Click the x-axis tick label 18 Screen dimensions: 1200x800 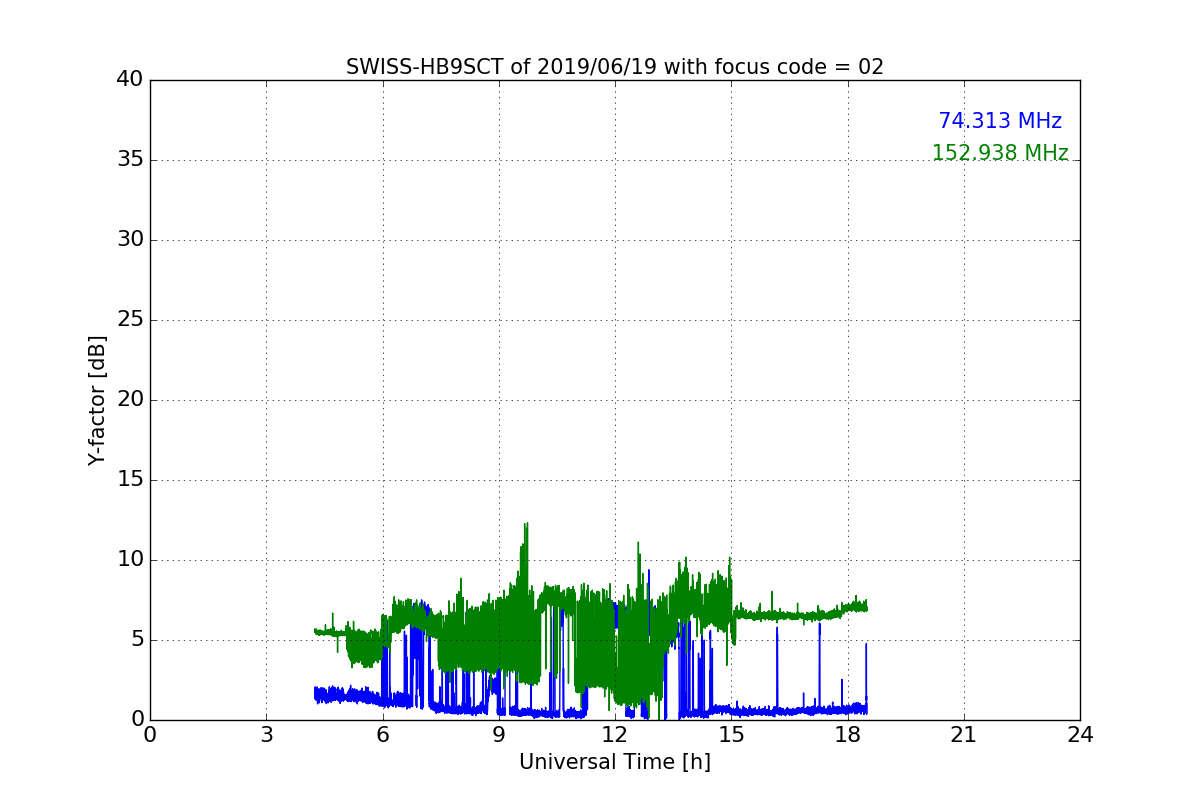coord(847,735)
